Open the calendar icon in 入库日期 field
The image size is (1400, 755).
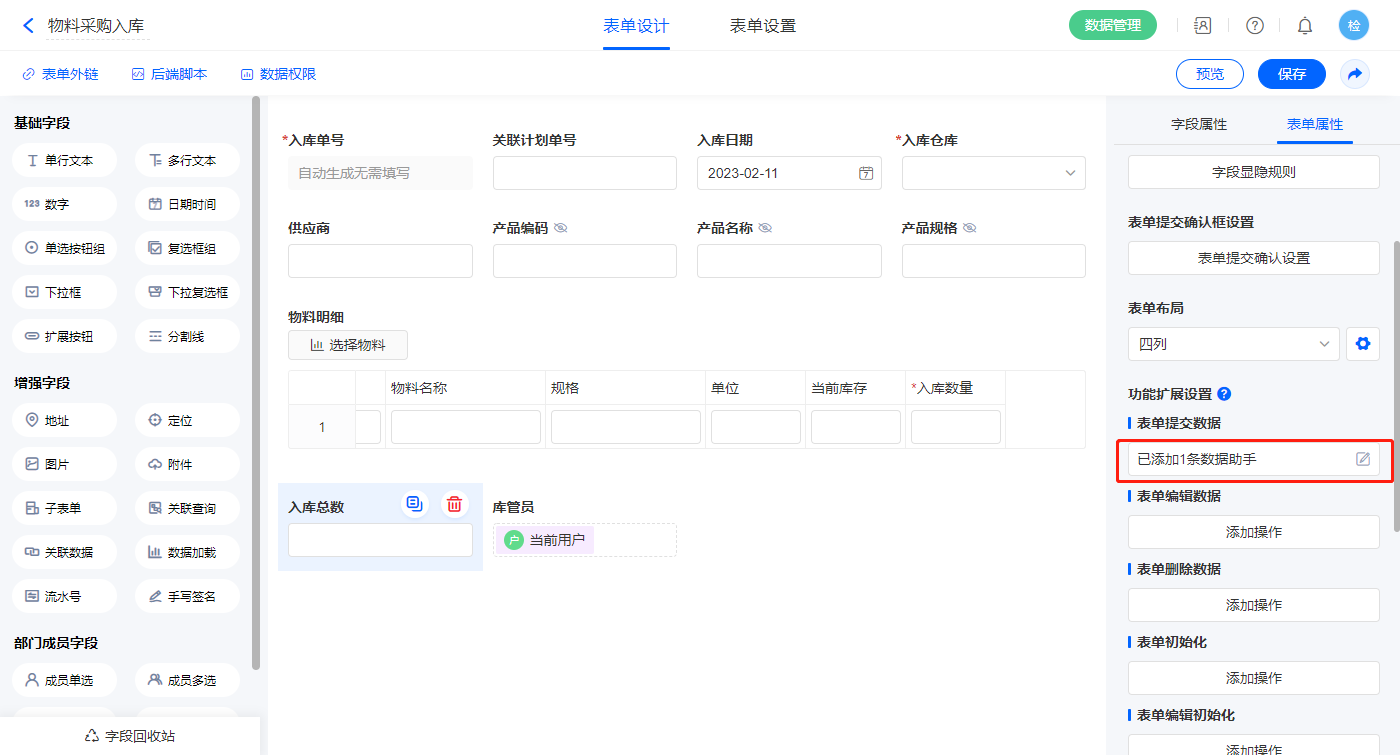point(866,173)
